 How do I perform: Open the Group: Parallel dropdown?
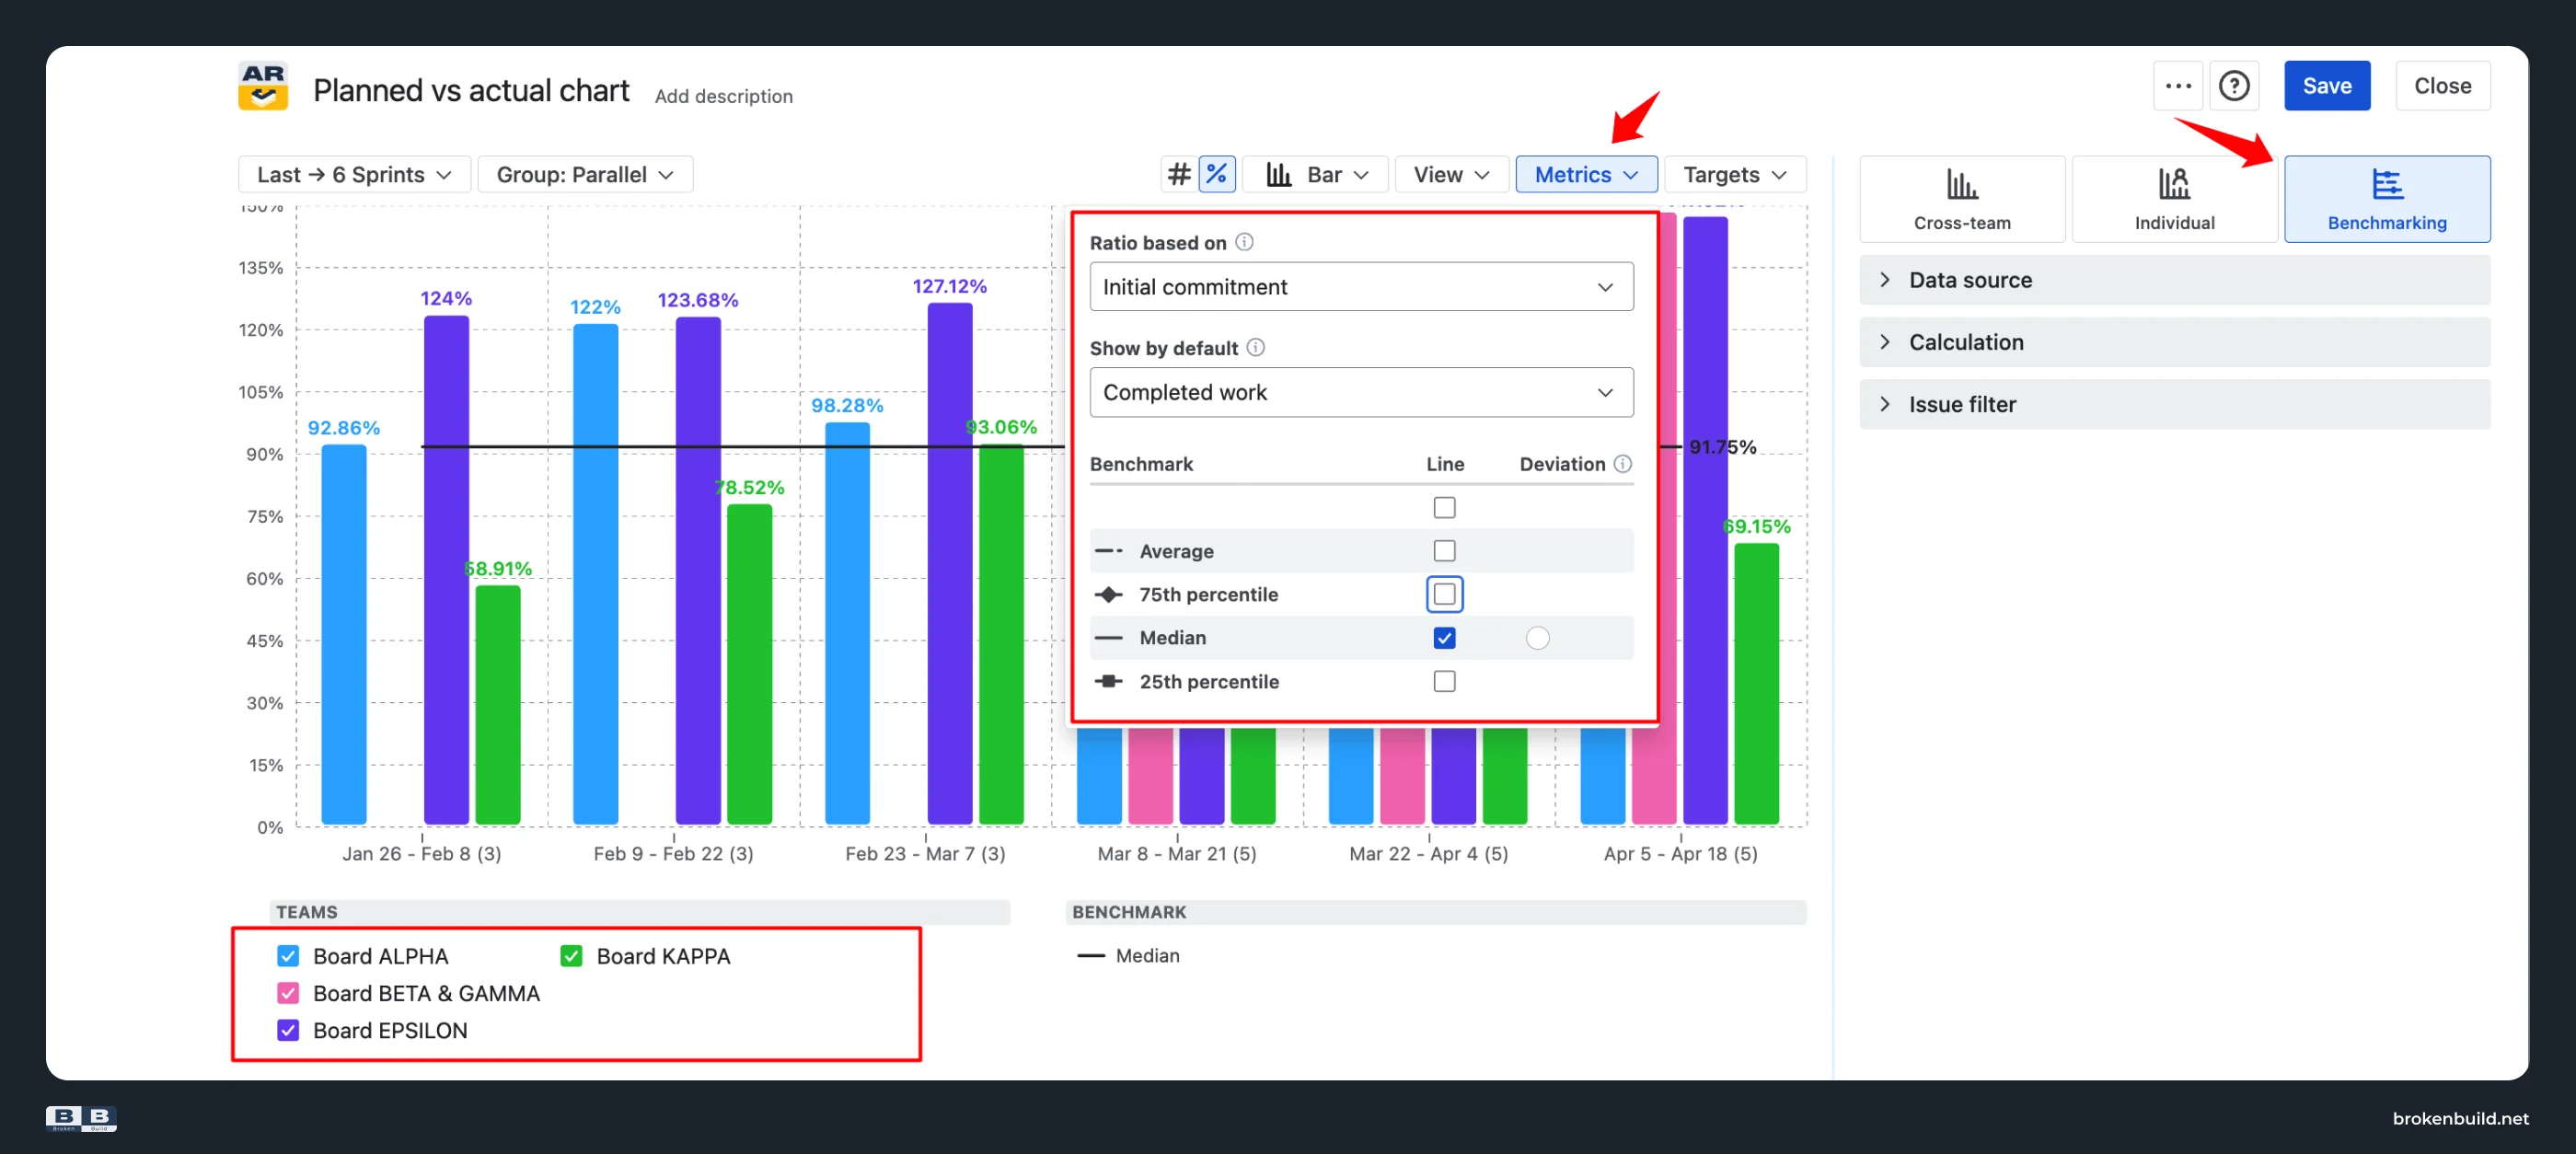pyautogui.click(x=585, y=174)
